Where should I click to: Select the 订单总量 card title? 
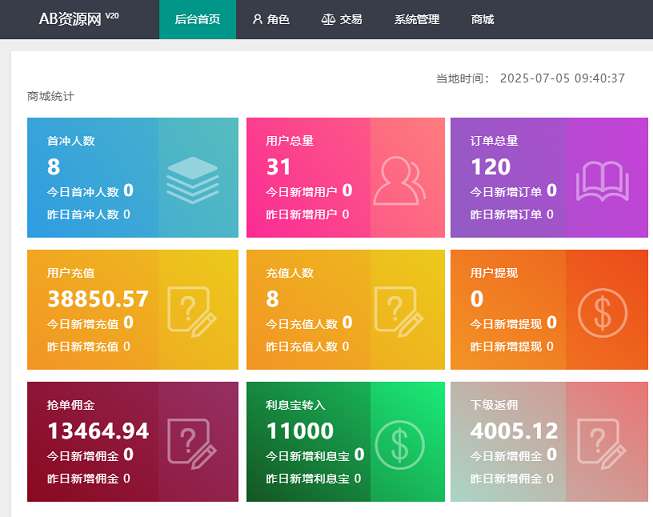pyautogui.click(x=494, y=141)
